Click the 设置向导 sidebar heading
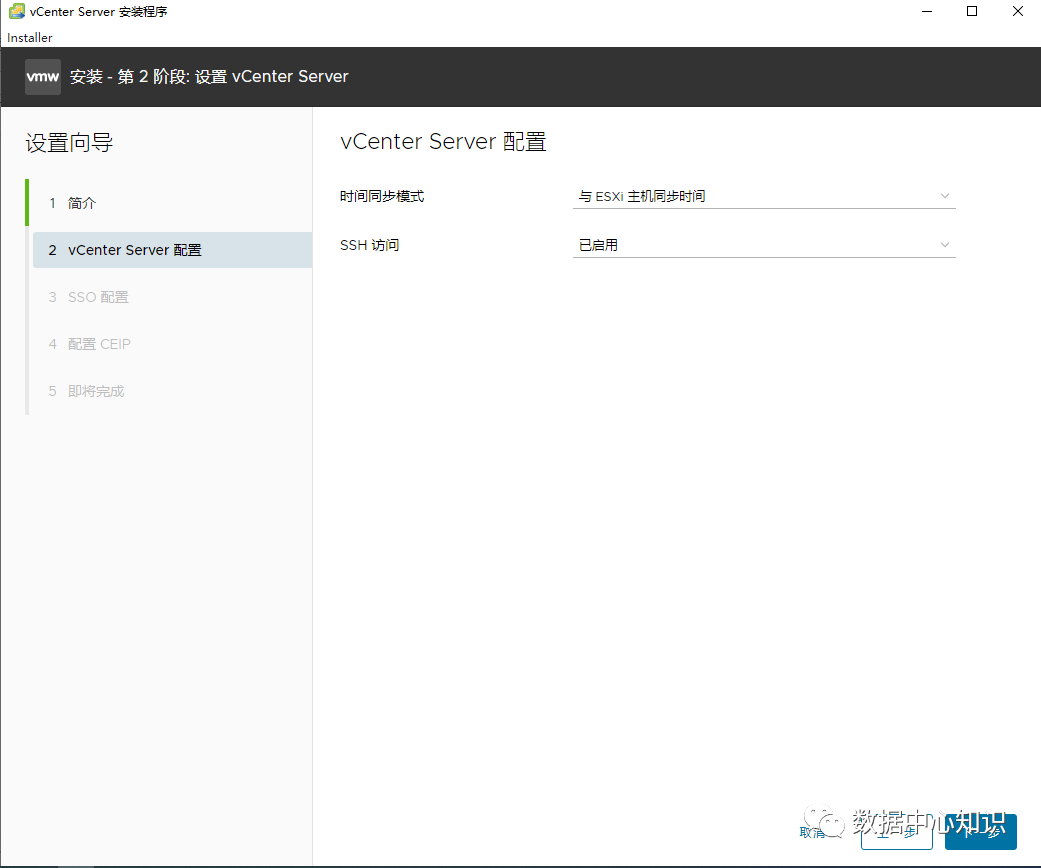This screenshot has width=1041, height=868. point(69,143)
